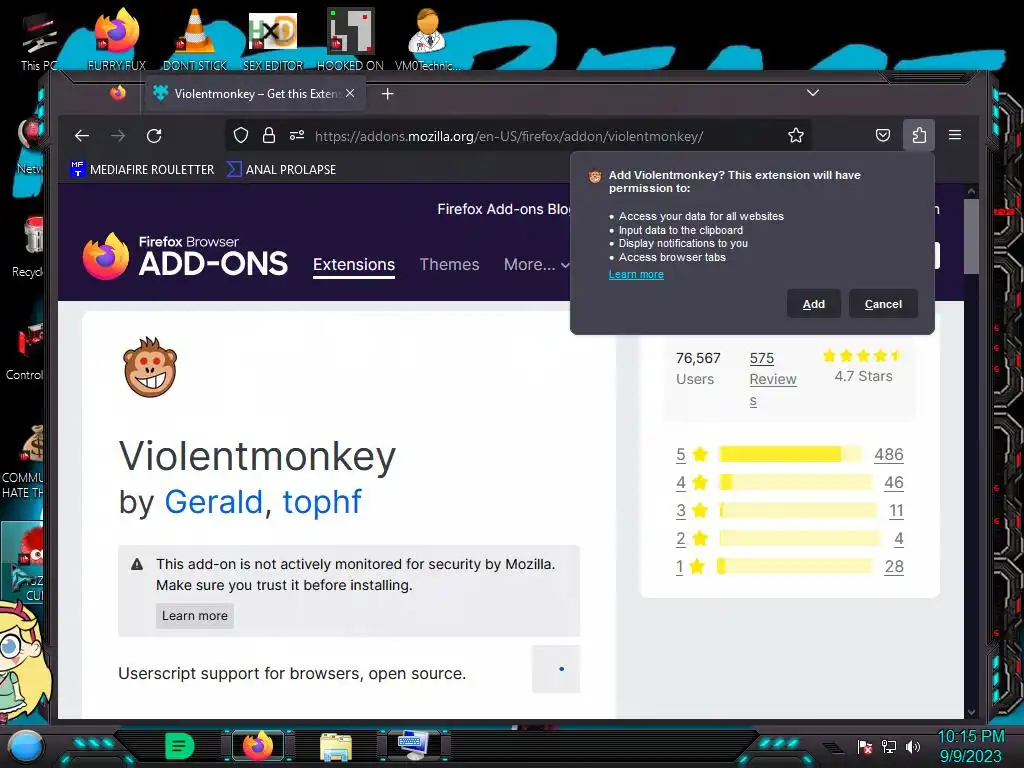Open the Windows Start orb
Screen dimensions: 1024x768
26,746
